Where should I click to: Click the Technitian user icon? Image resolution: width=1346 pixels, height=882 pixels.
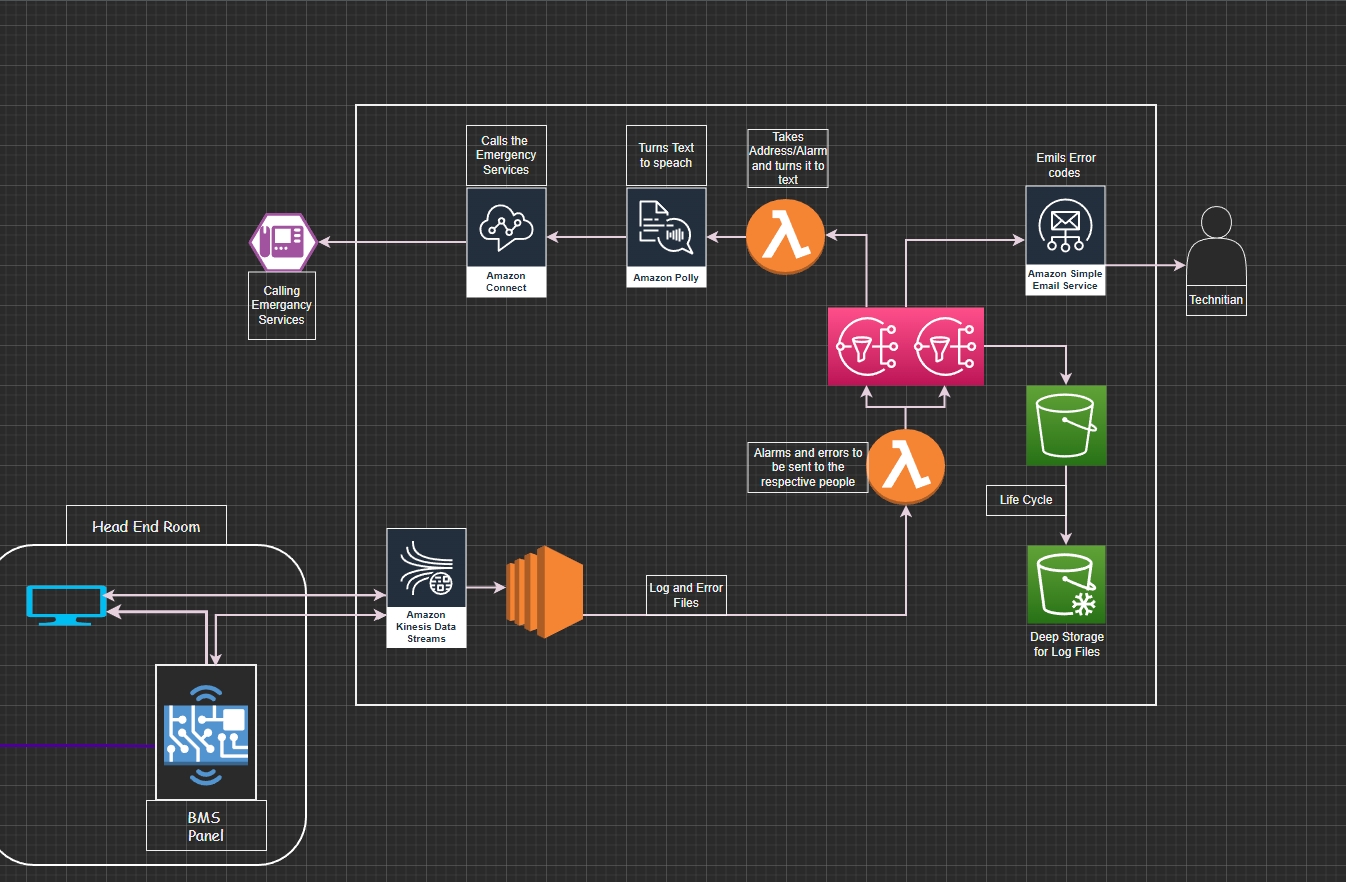[x=1216, y=246]
